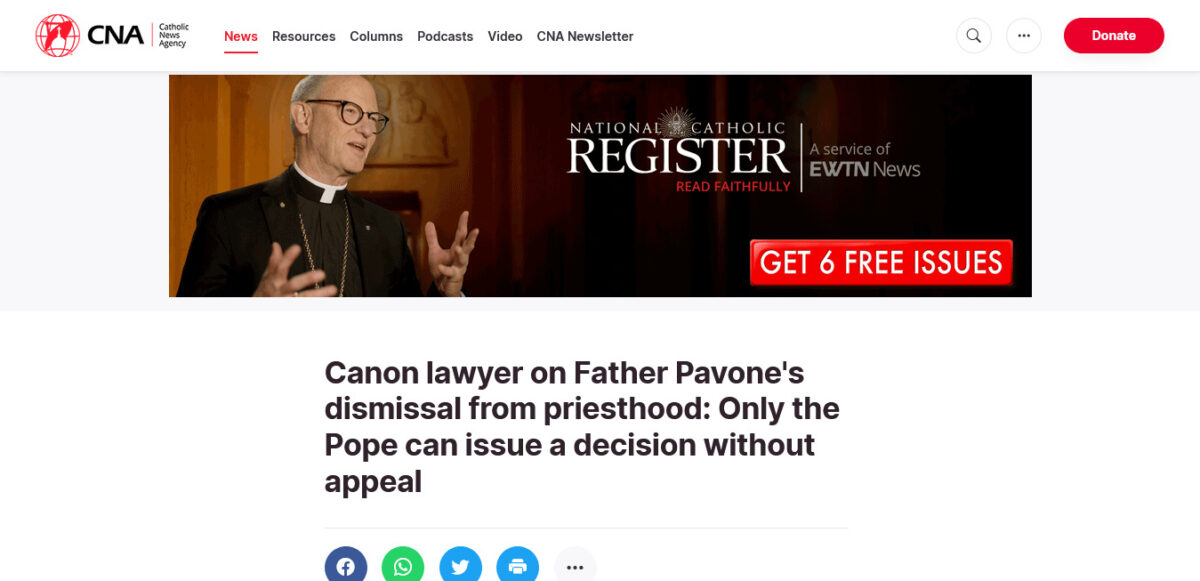Open the search magnifier icon

click(x=973, y=36)
